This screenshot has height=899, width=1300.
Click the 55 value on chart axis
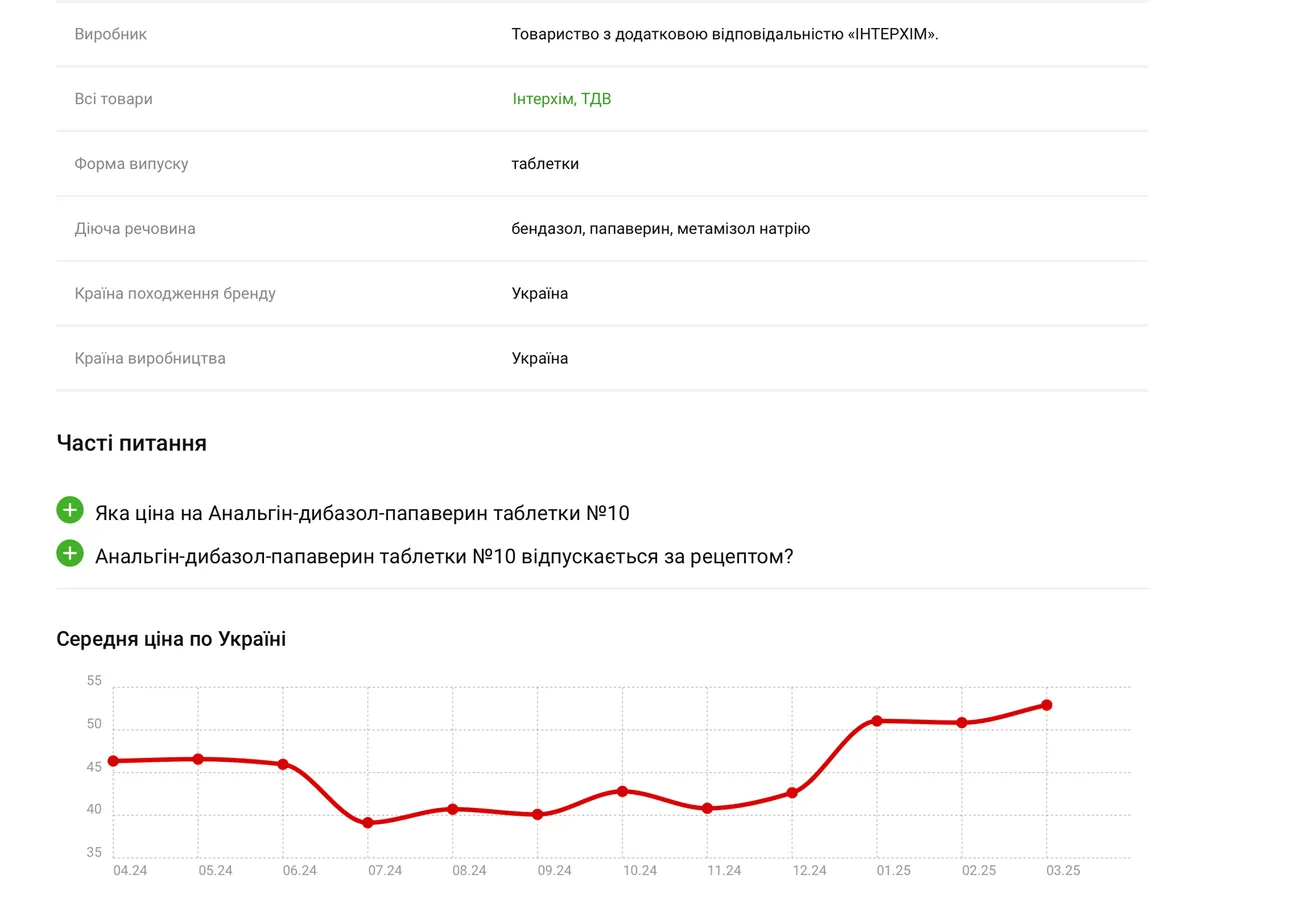pos(94,681)
